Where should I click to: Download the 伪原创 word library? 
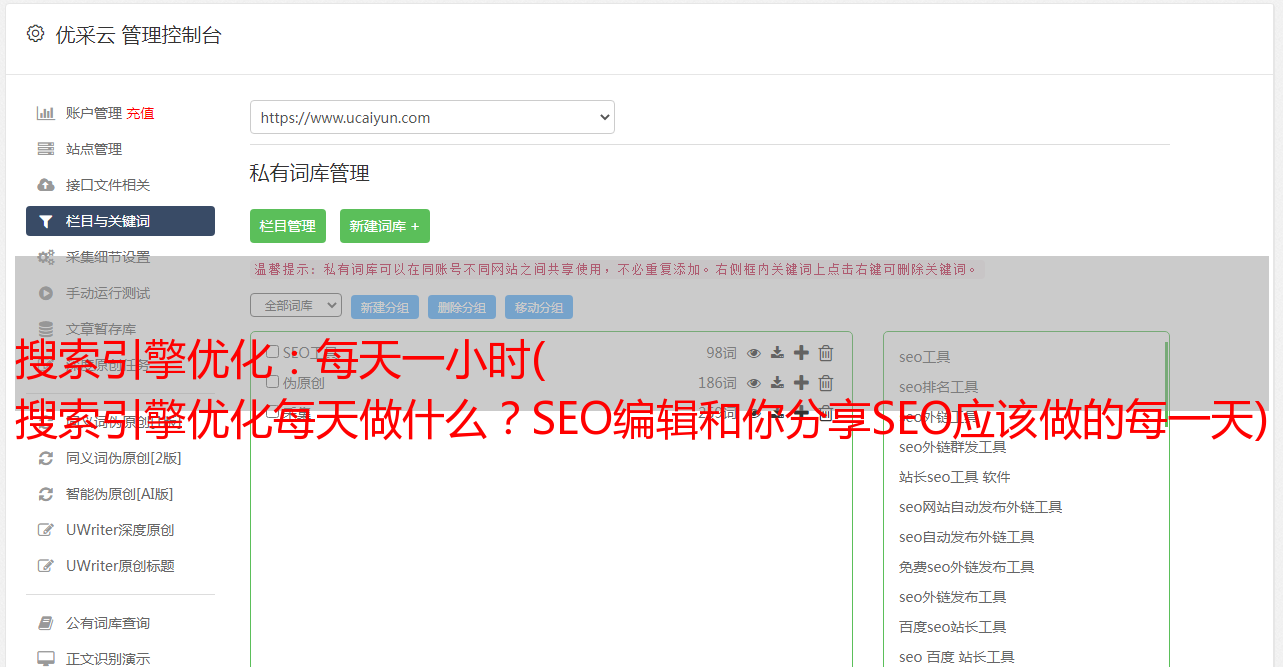pyautogui.click(x=777, y=383)
